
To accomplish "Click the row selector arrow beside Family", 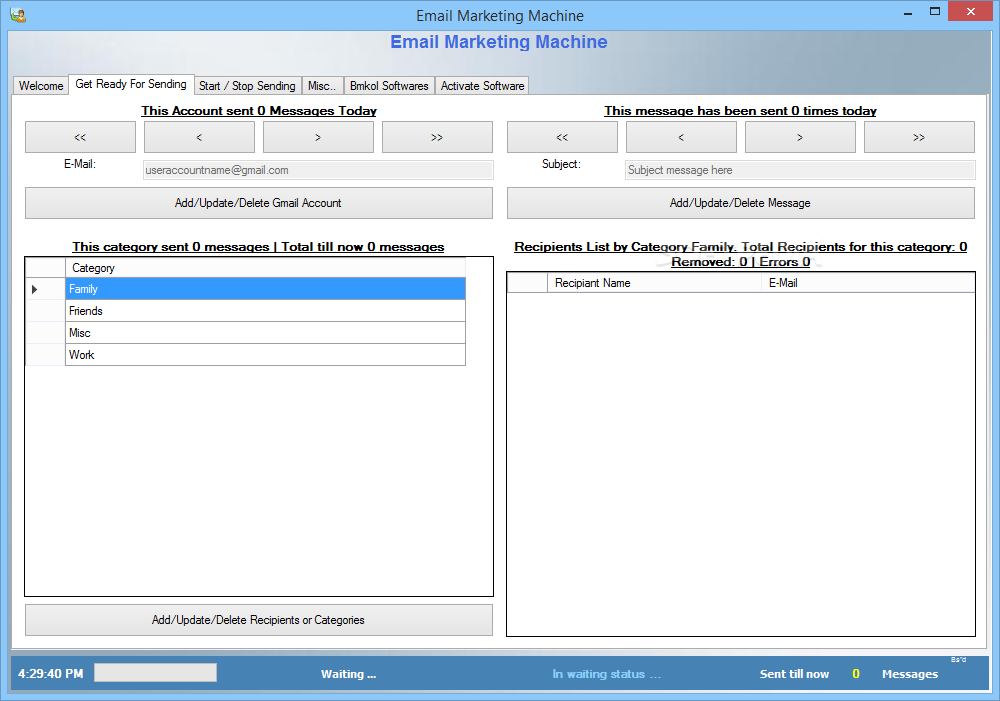I will pos(45,289).
